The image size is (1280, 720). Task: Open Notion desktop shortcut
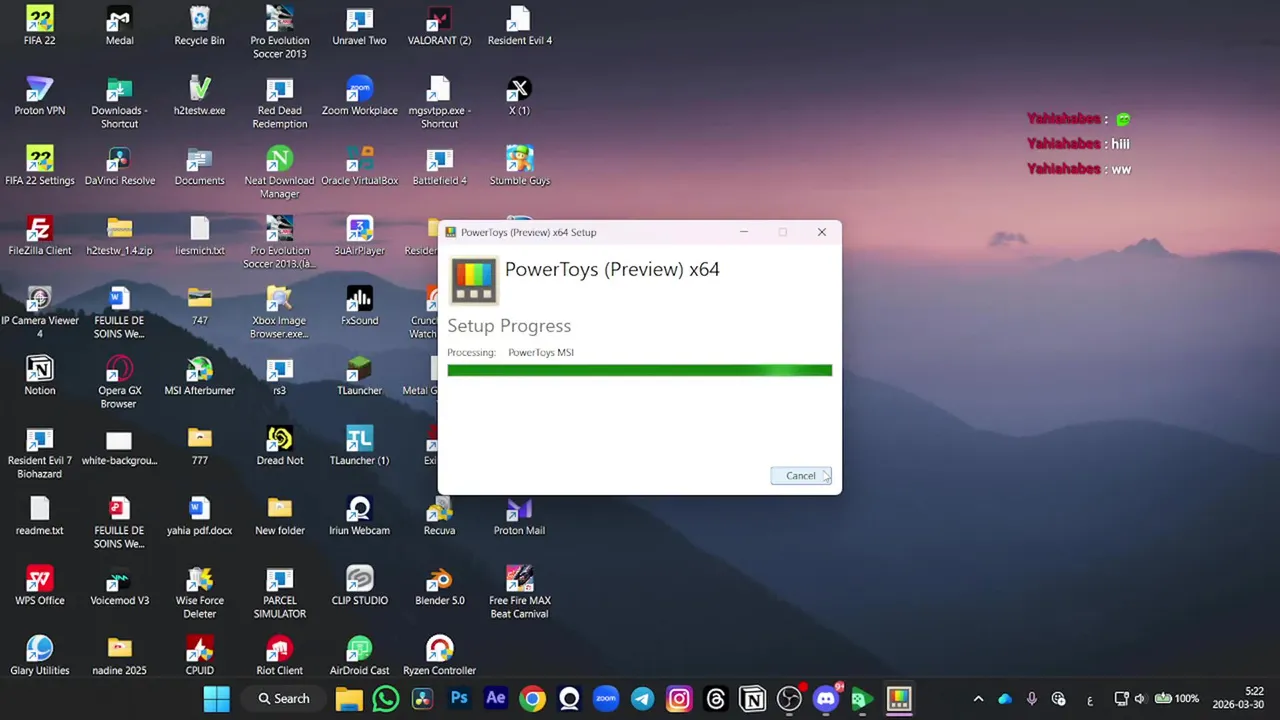[x=40, y=375]
